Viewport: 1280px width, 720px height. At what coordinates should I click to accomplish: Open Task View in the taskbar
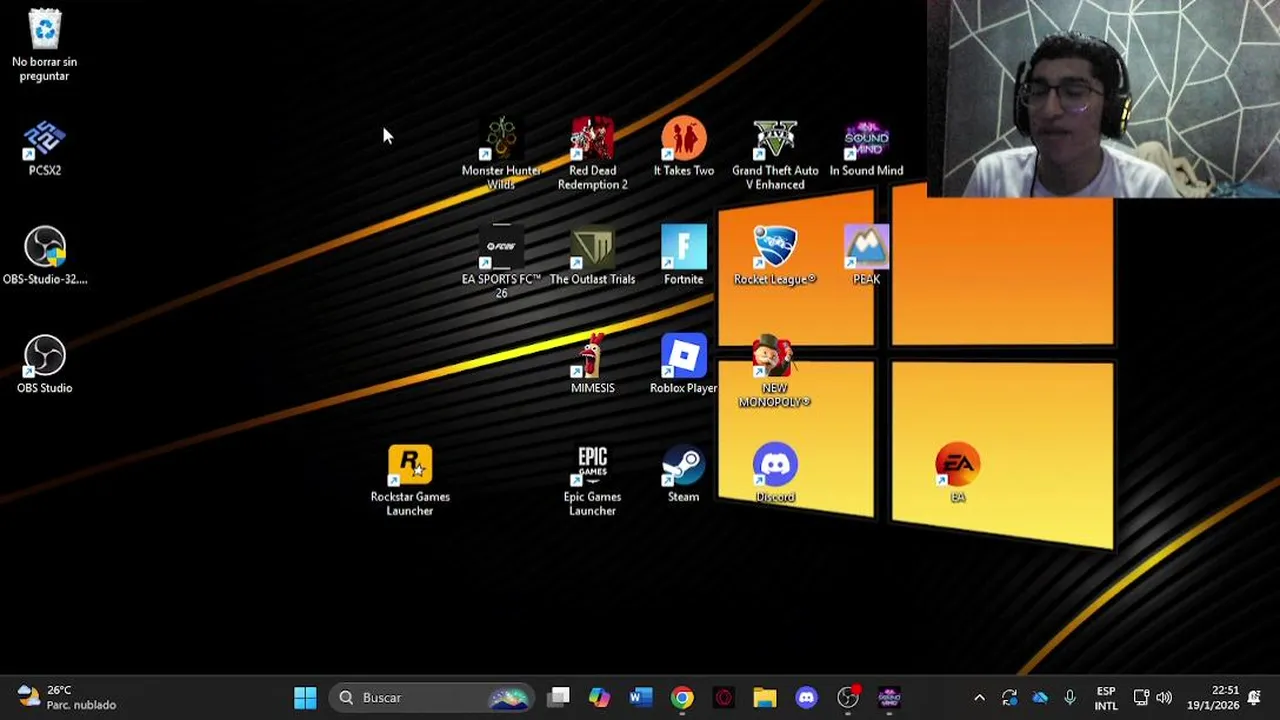pos(559,697)
